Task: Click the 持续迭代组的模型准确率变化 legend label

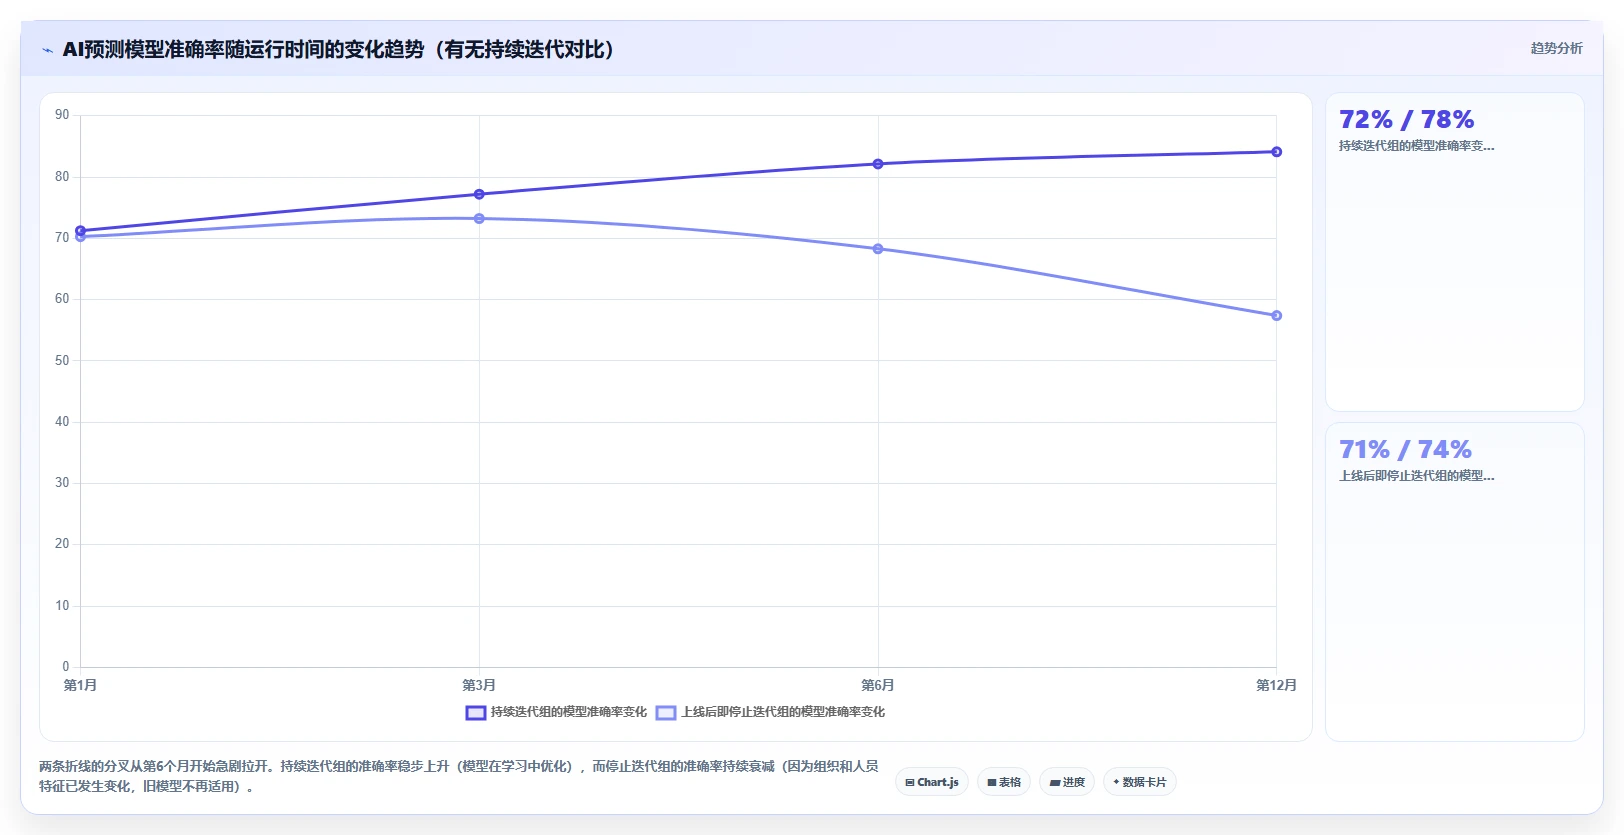Action: pos(569,712)
